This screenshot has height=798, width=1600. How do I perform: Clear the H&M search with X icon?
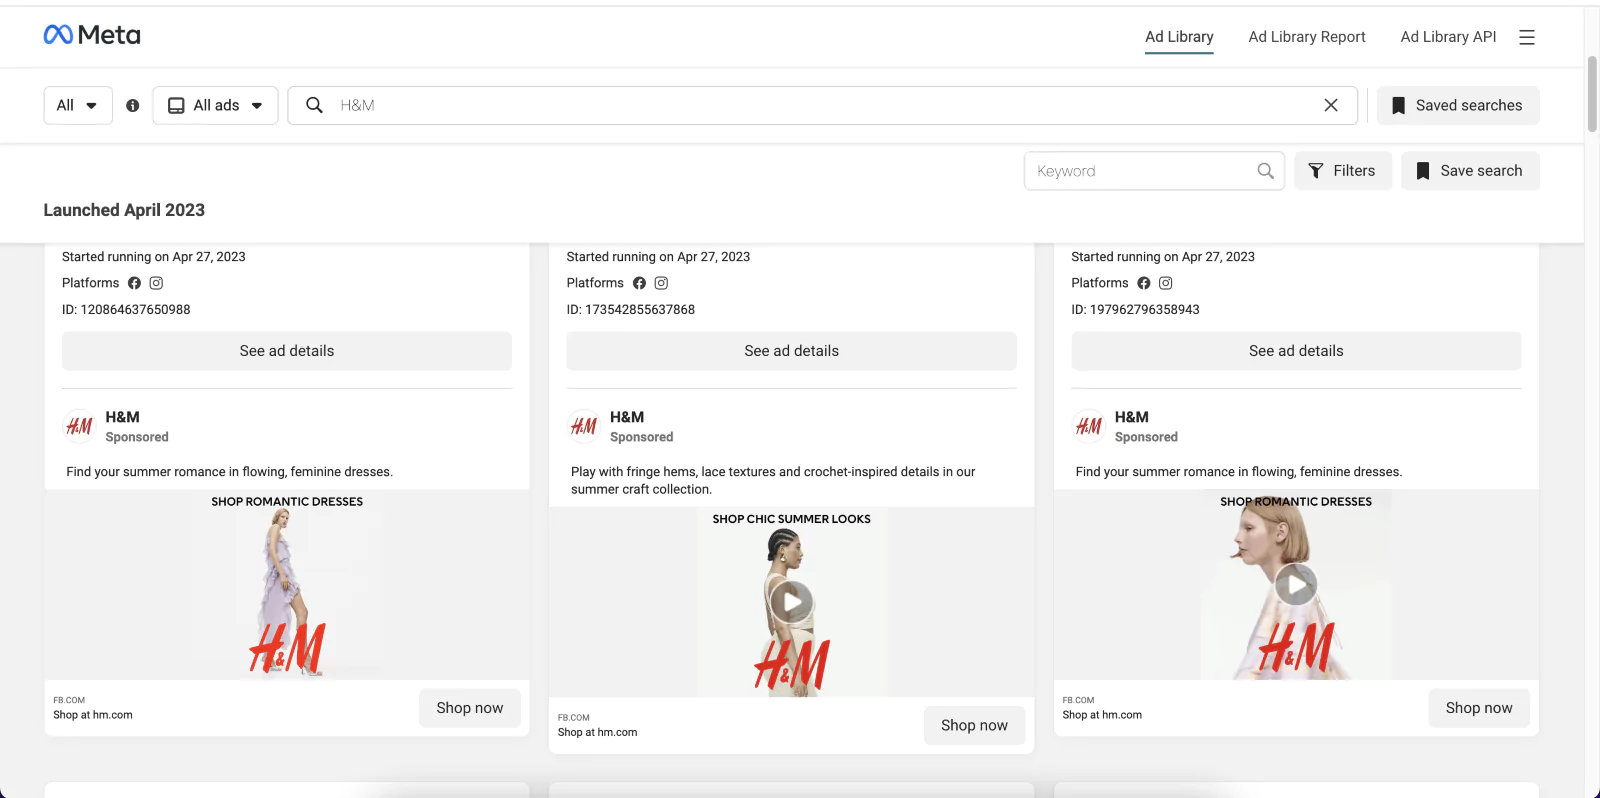(1331, 105)
